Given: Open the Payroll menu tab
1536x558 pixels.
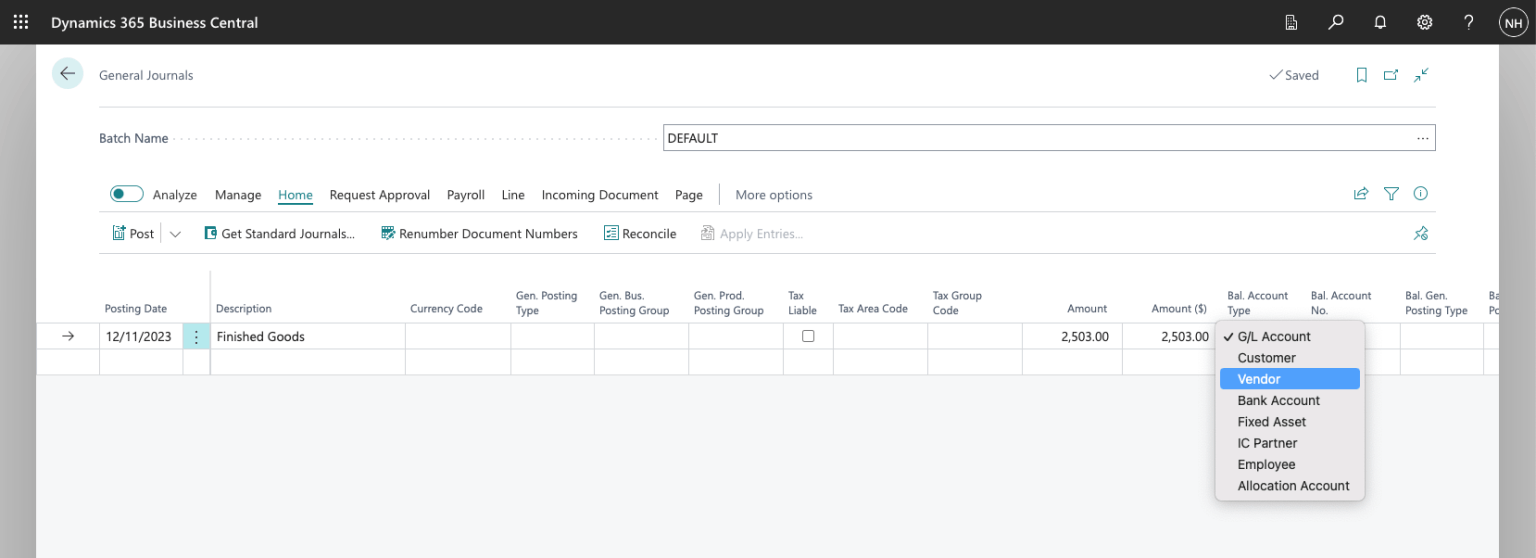Looking at the screenshot, I should point(465,195).
